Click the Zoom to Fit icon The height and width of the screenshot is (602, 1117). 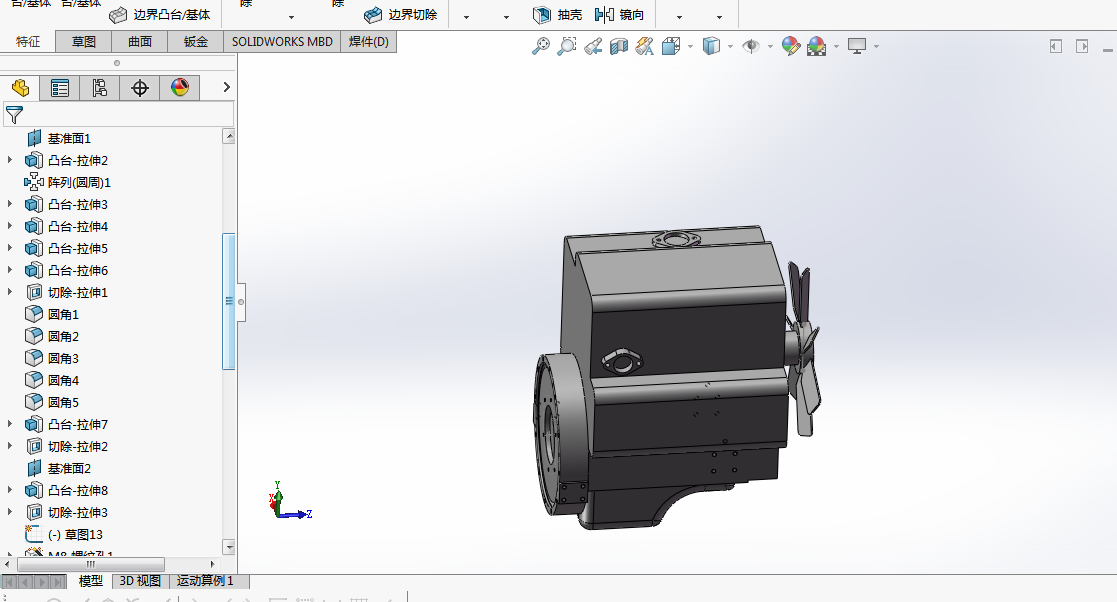click(541, 46)
